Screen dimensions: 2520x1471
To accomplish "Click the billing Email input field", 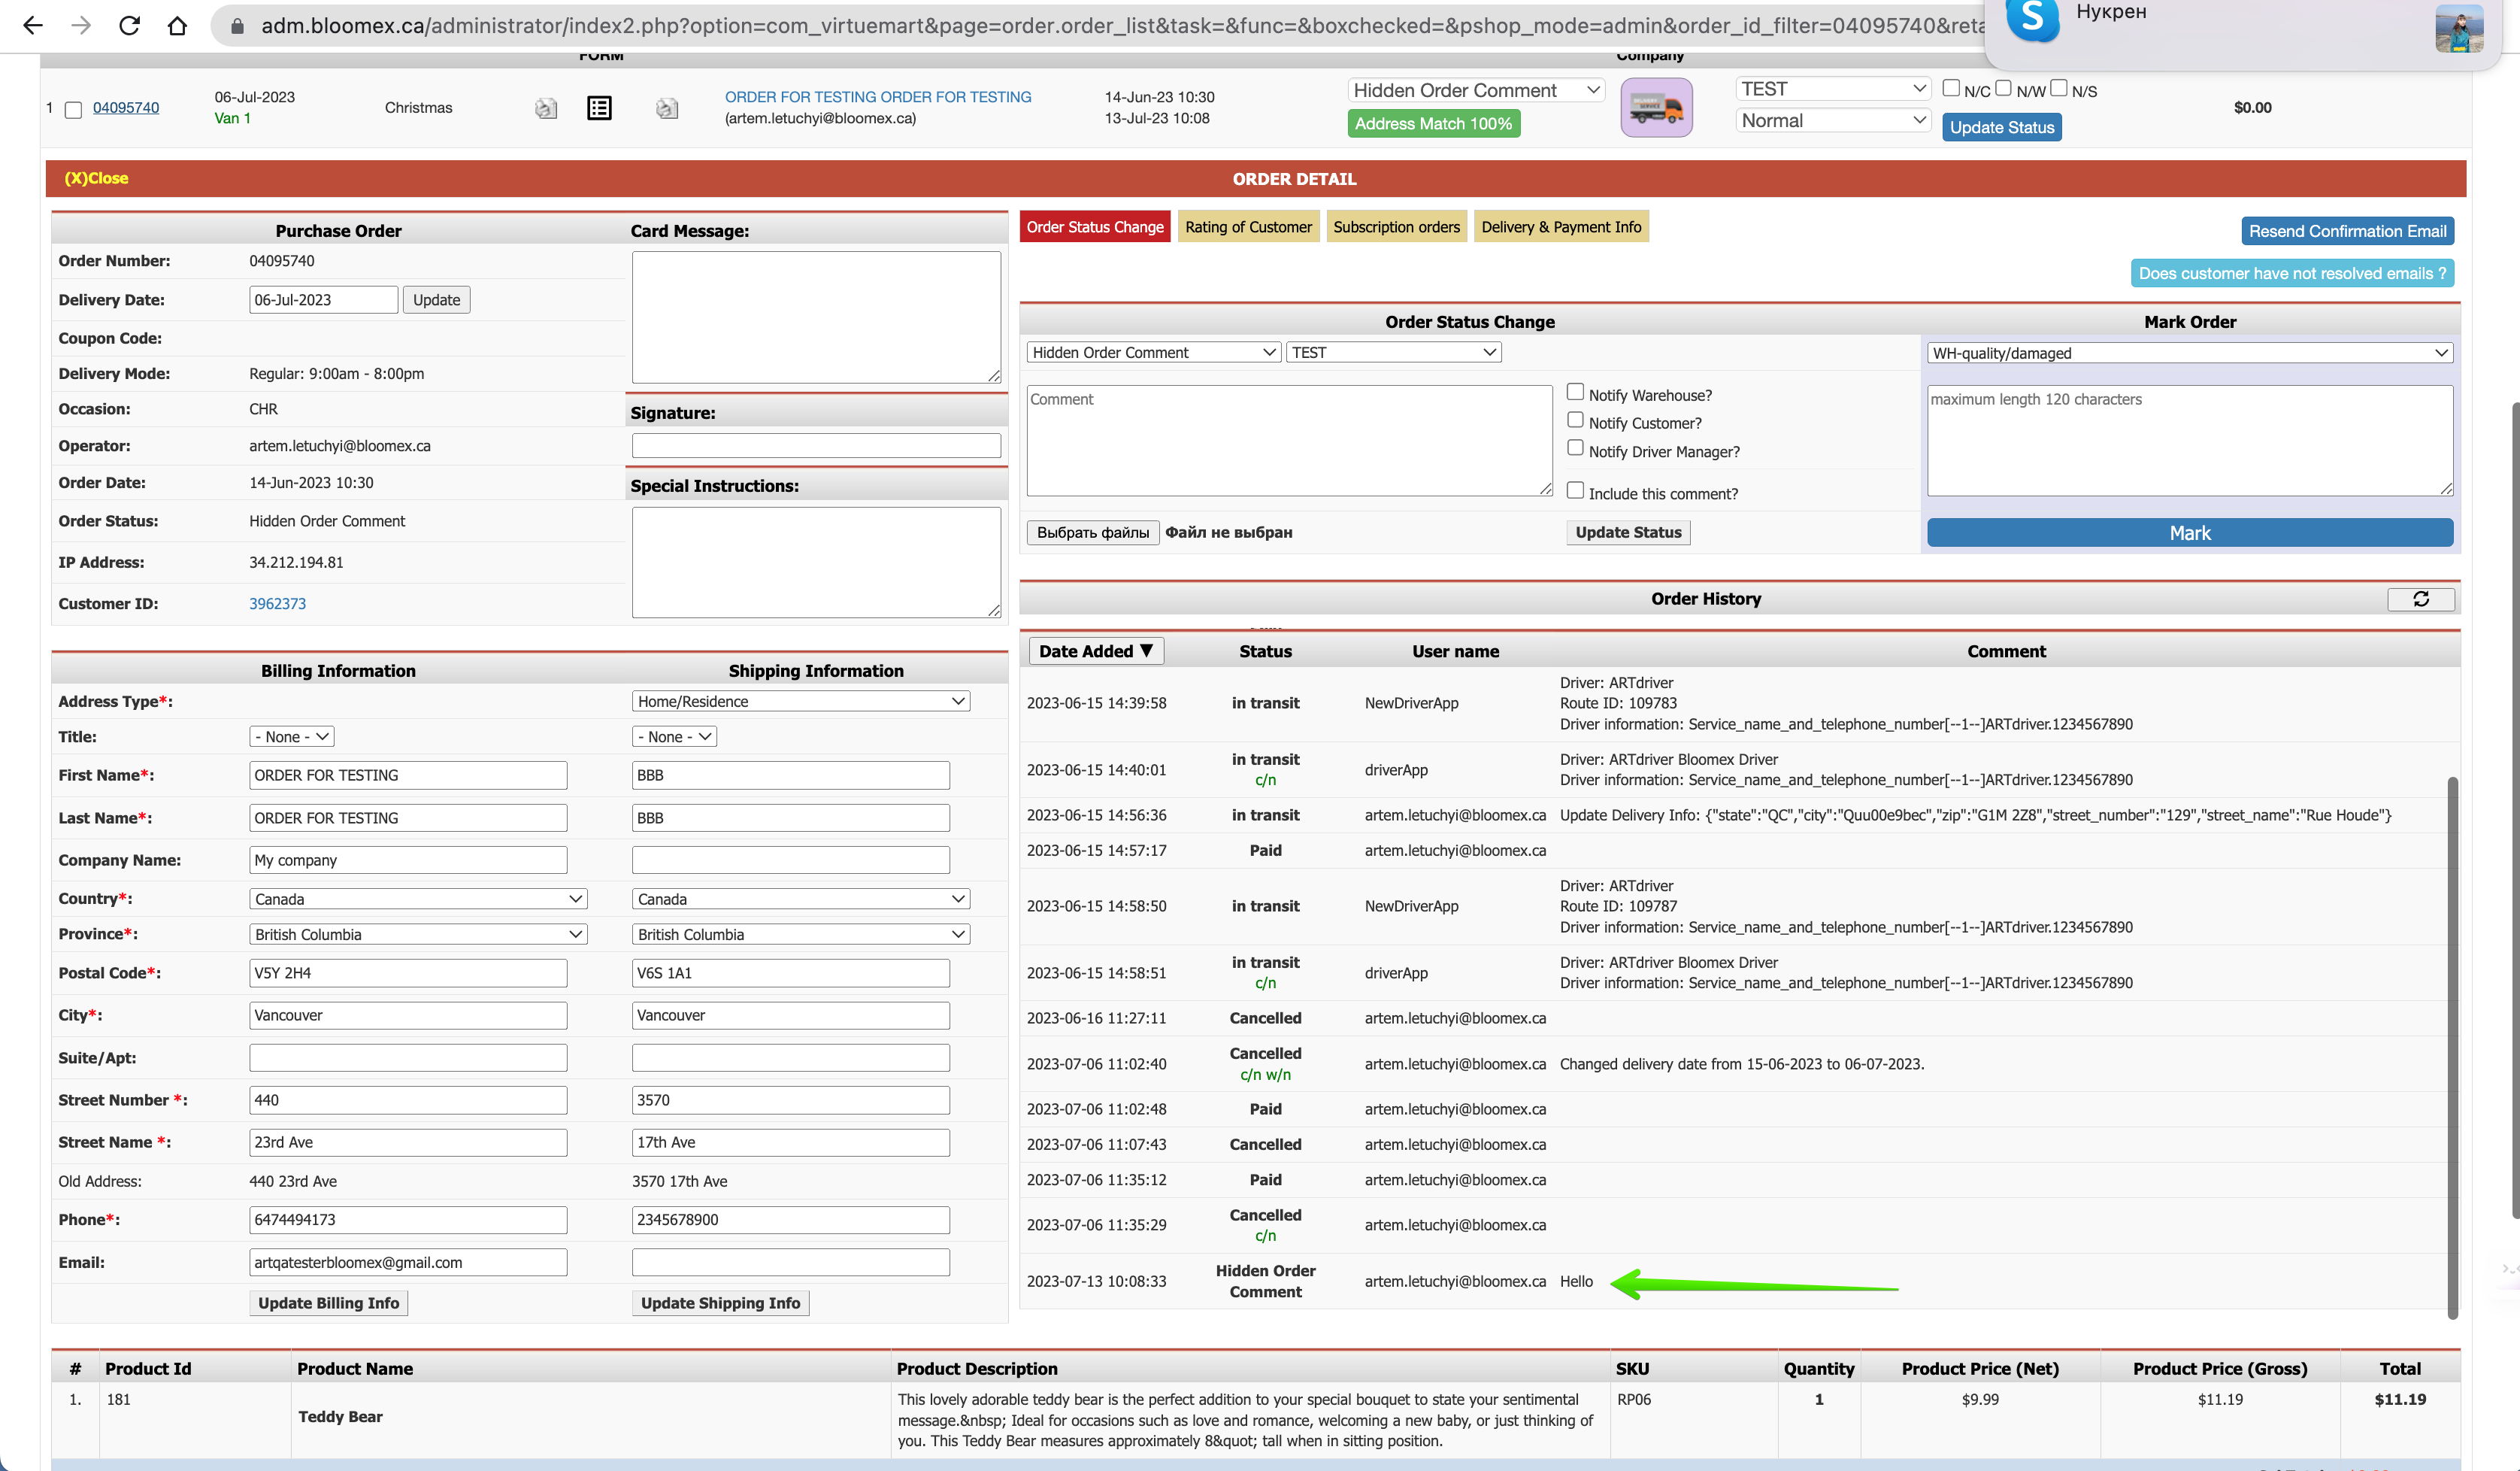I will pyautogui.click(x=408, y=1263).
